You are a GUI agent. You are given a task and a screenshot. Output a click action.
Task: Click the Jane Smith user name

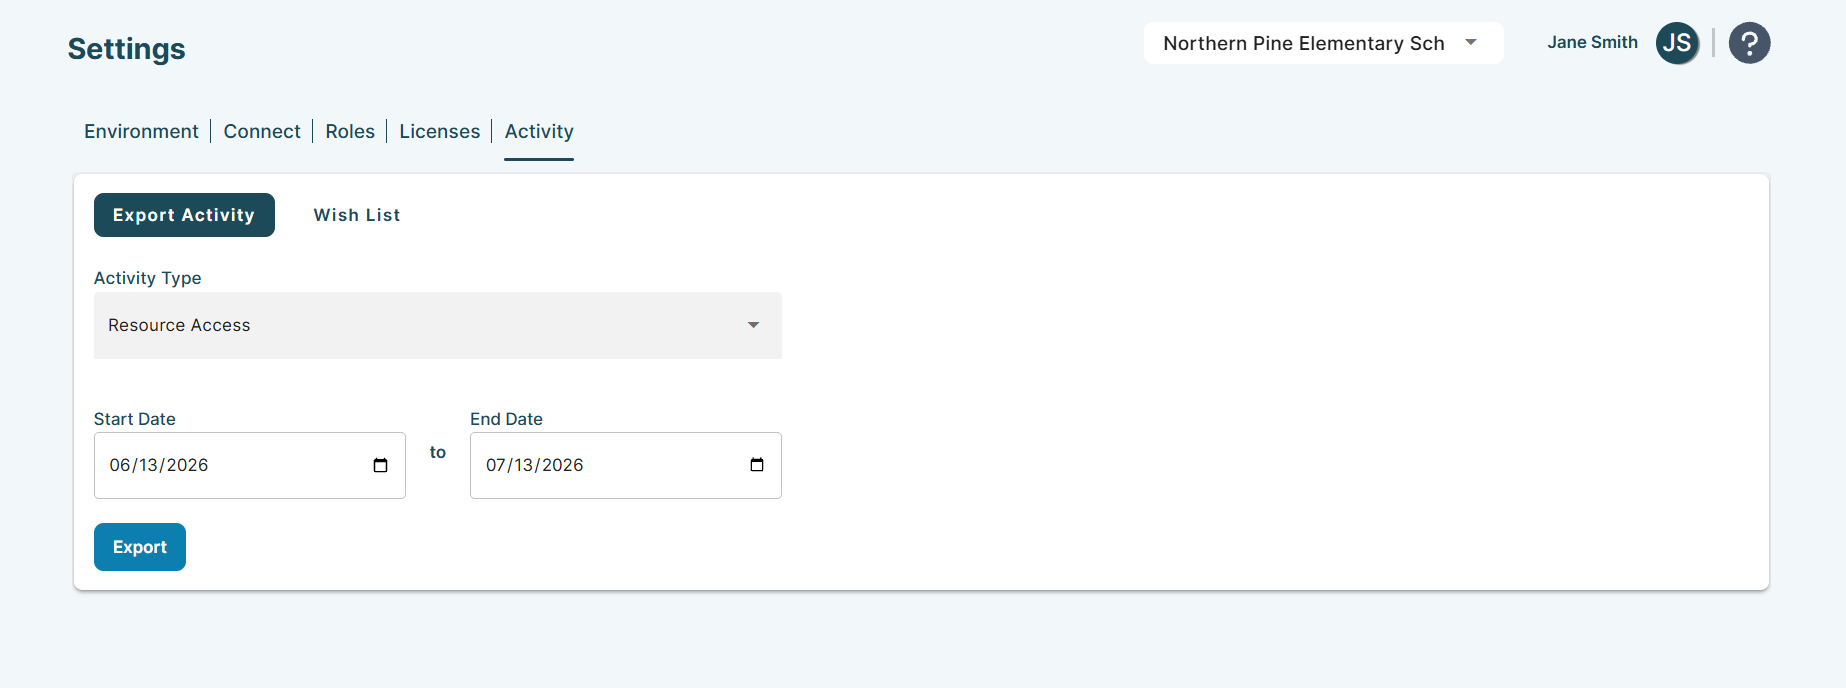1592,42
